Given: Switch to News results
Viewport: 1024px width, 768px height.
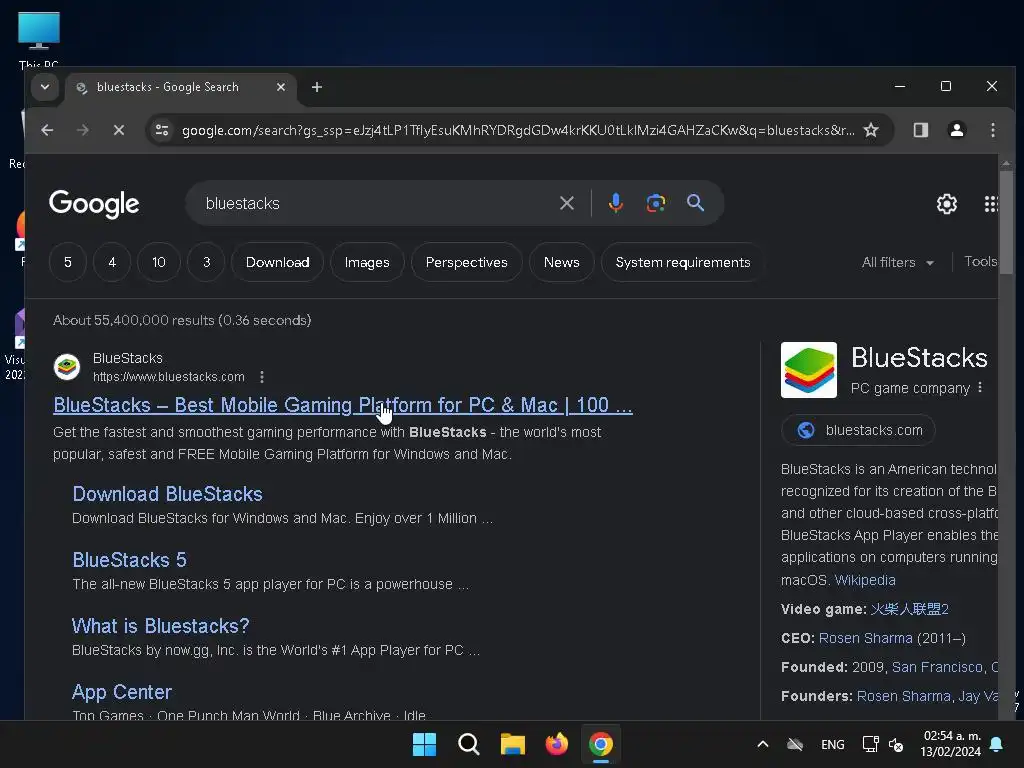Looking at the screenshot, I should tap(562, 262).
